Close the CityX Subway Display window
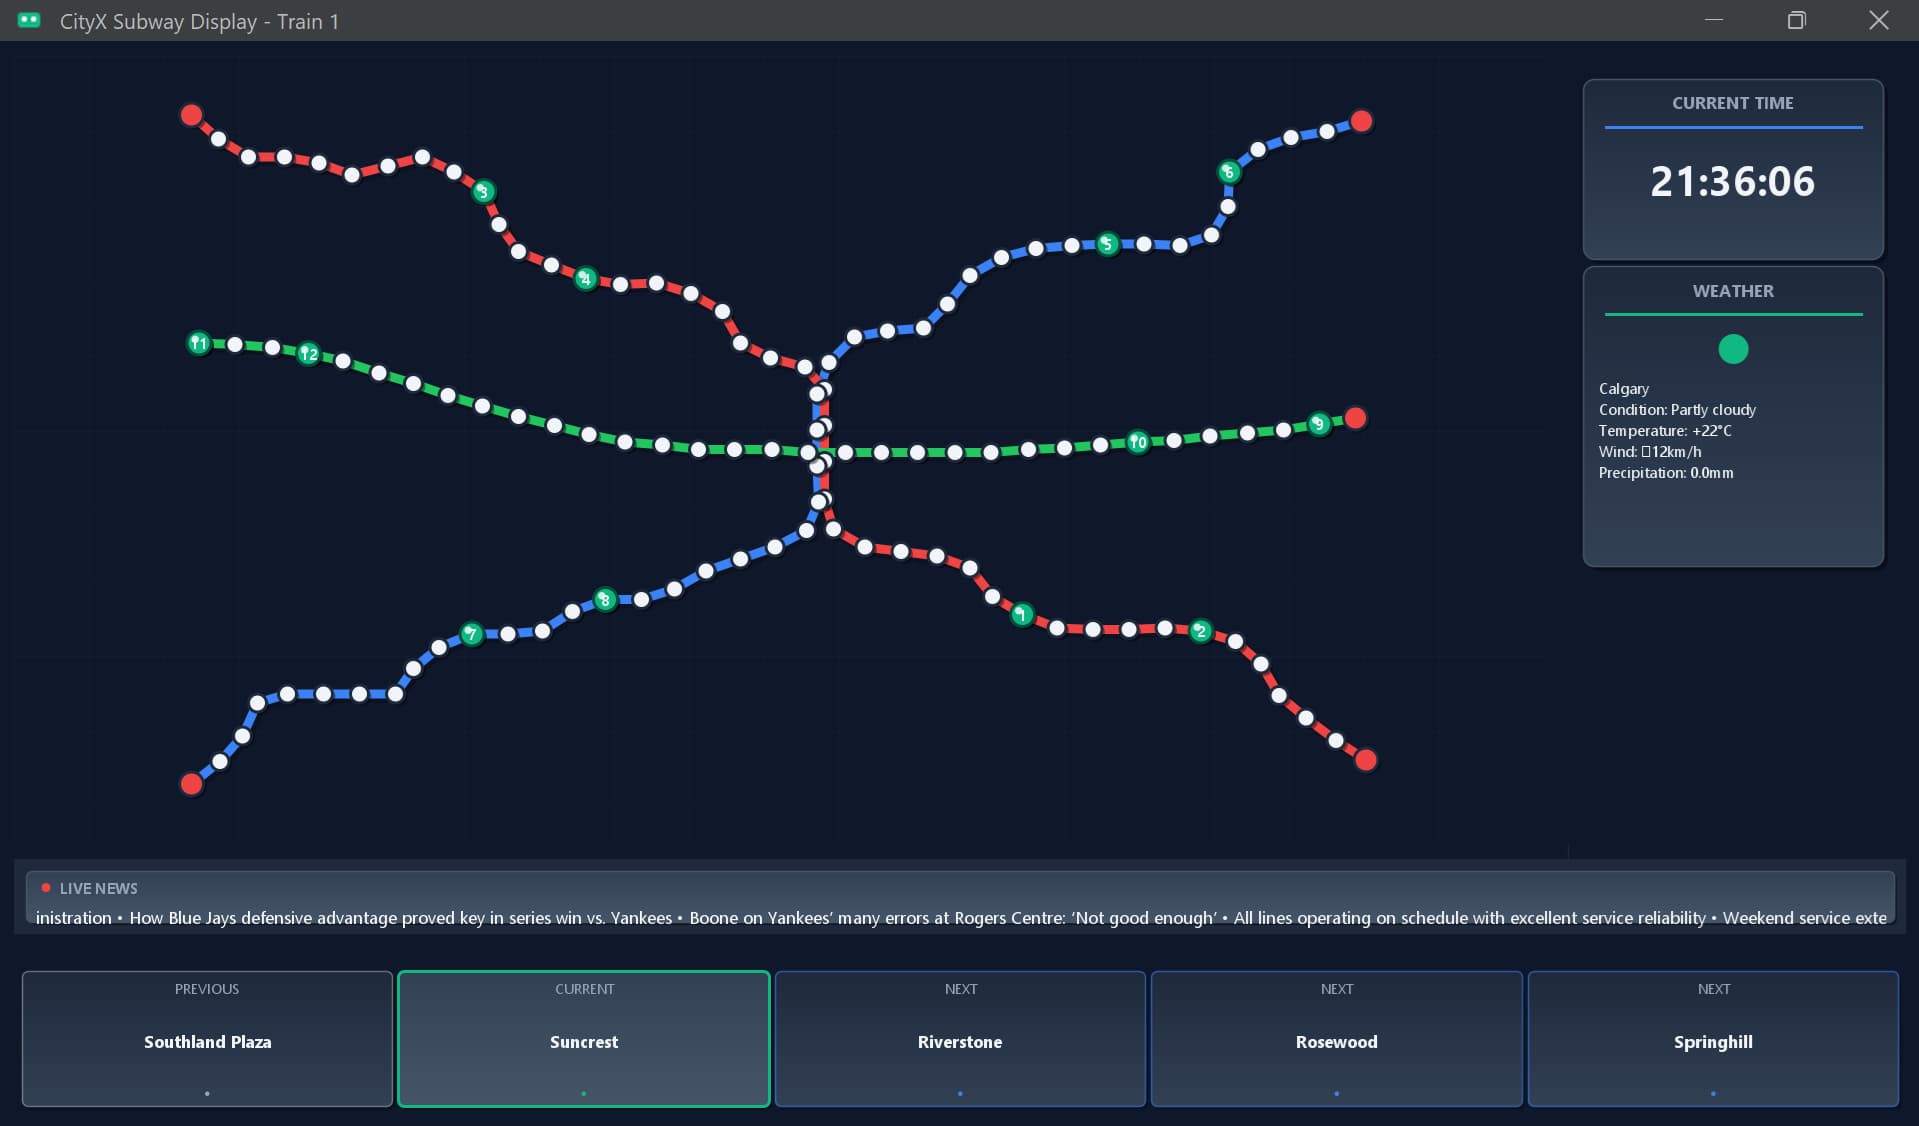1919x1126 pixels. (1879, 20)
